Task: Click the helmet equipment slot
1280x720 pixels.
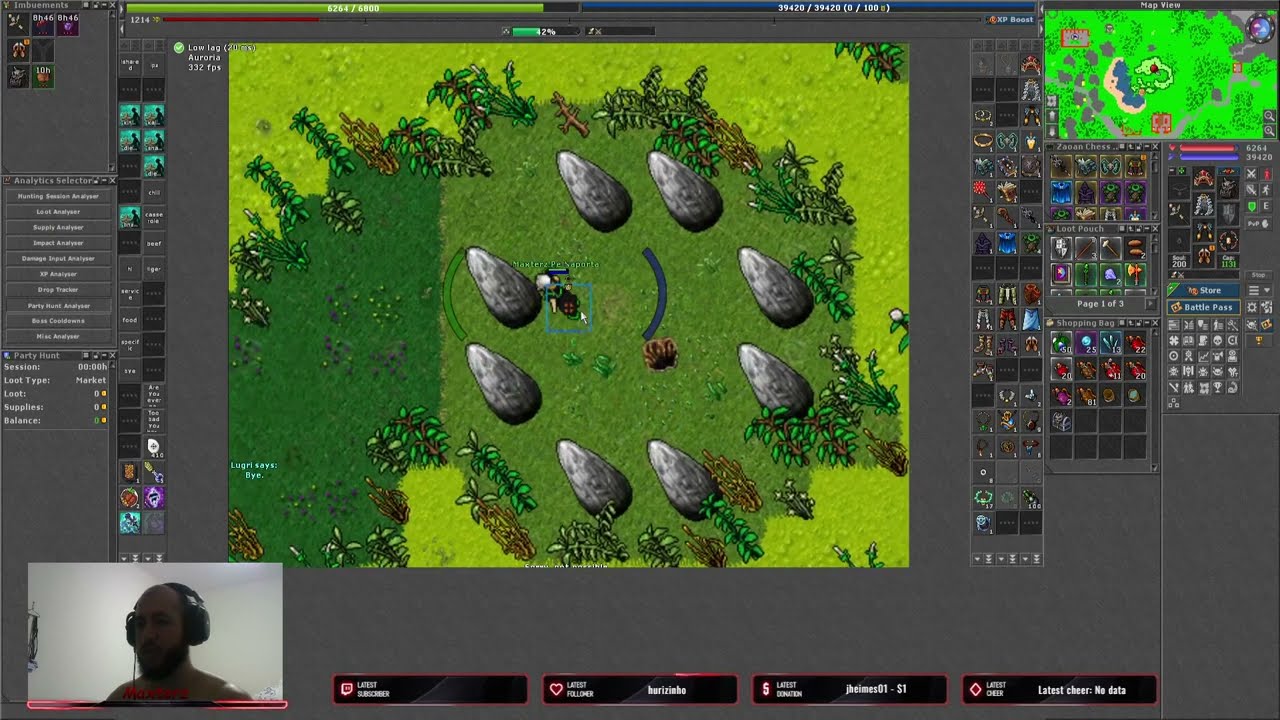Action: click(1204, 179)
